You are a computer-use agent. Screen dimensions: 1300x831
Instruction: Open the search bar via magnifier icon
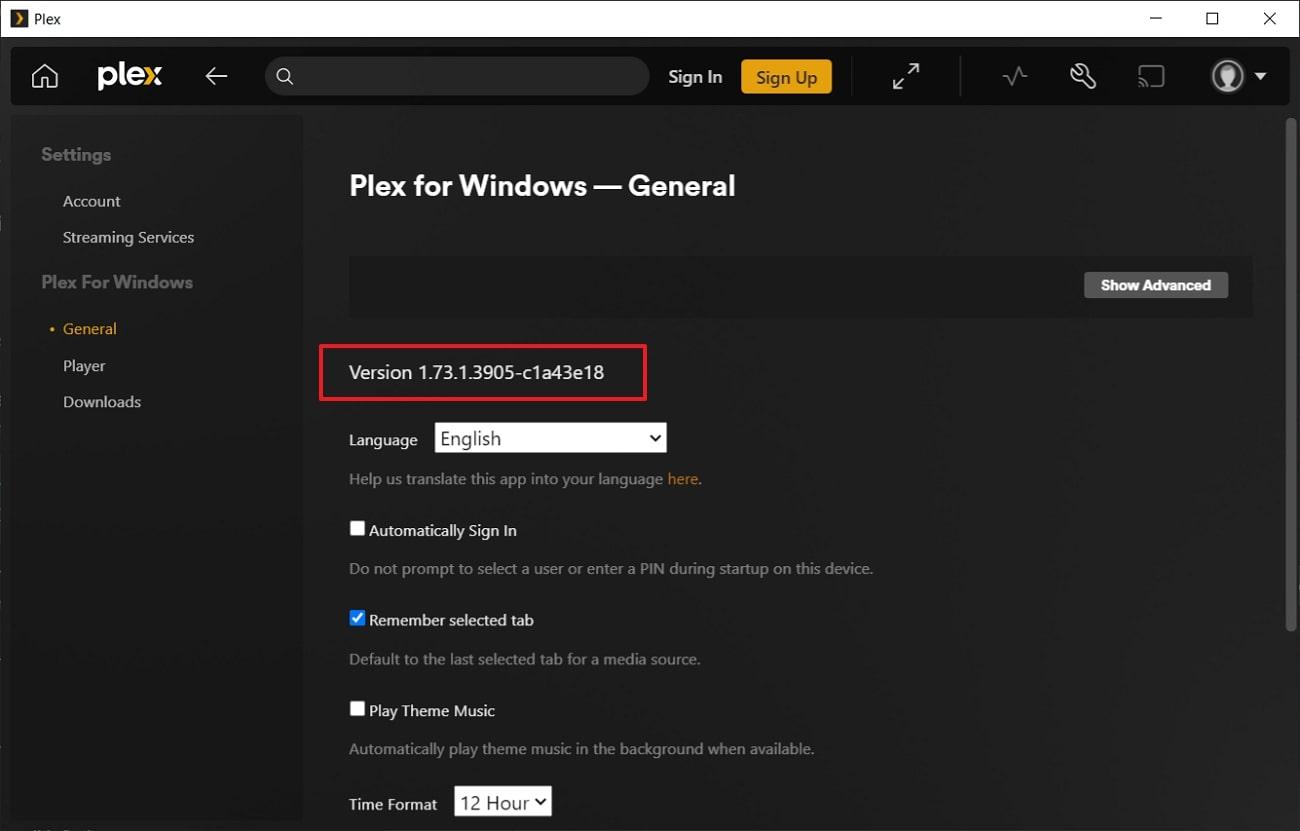click(x=285, y=75)
